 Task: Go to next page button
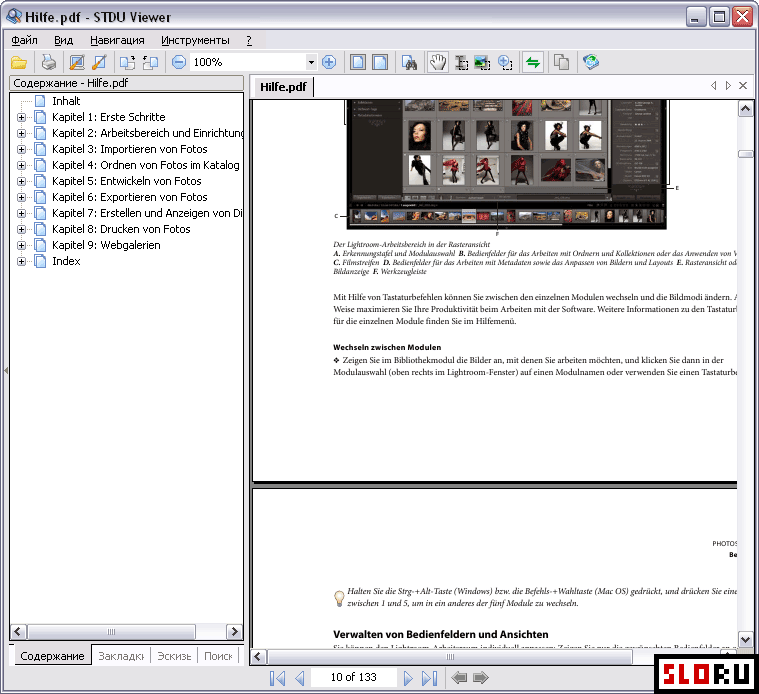(408, 678)
